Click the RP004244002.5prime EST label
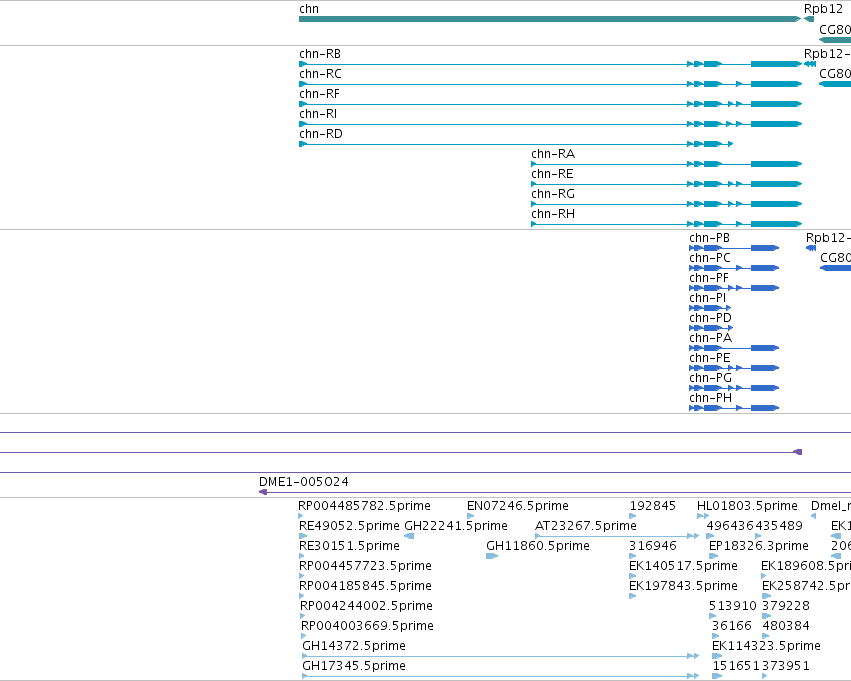The height and width of the screenshot is (681, 851). pos(366,607)
